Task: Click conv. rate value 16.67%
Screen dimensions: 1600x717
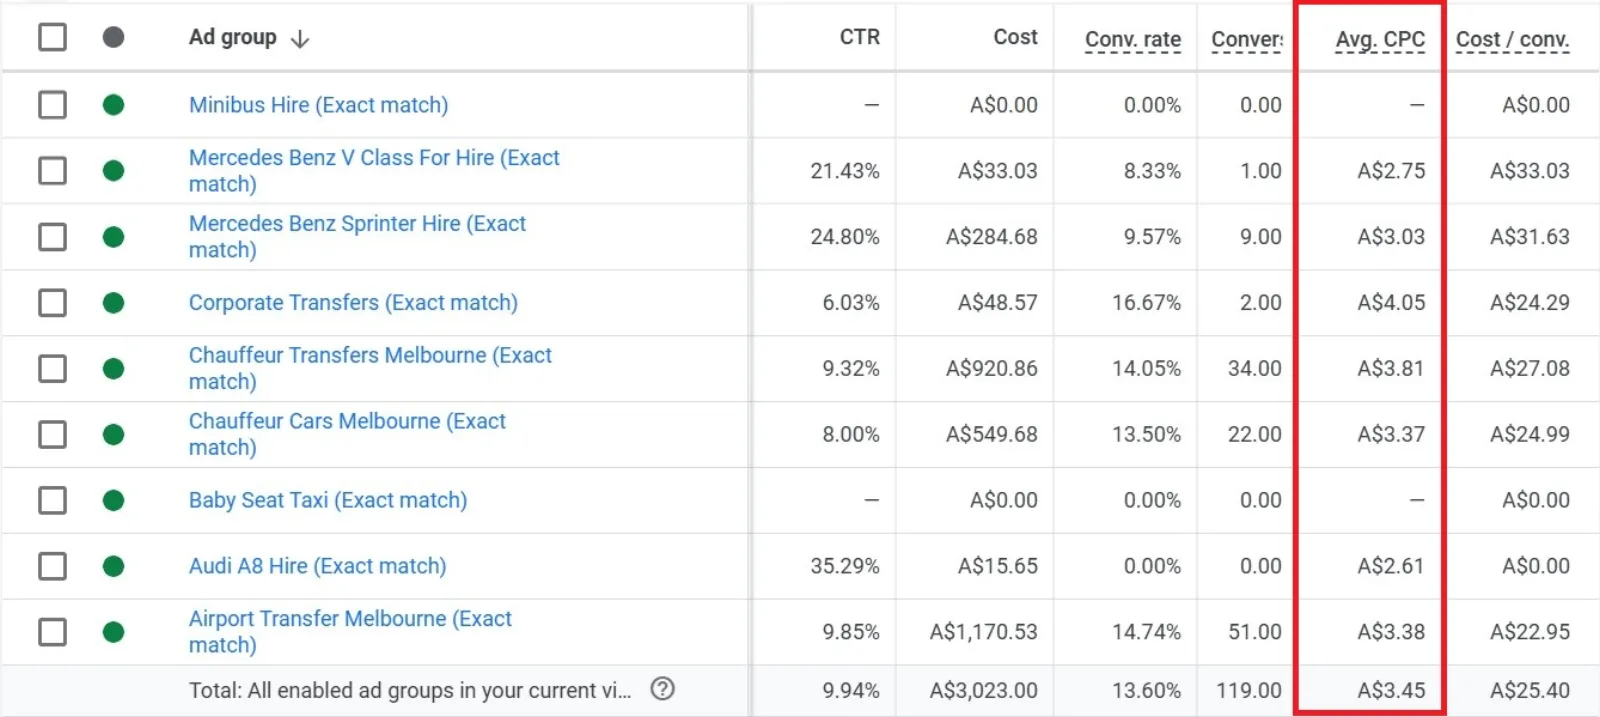Action: click(1146, 303)
